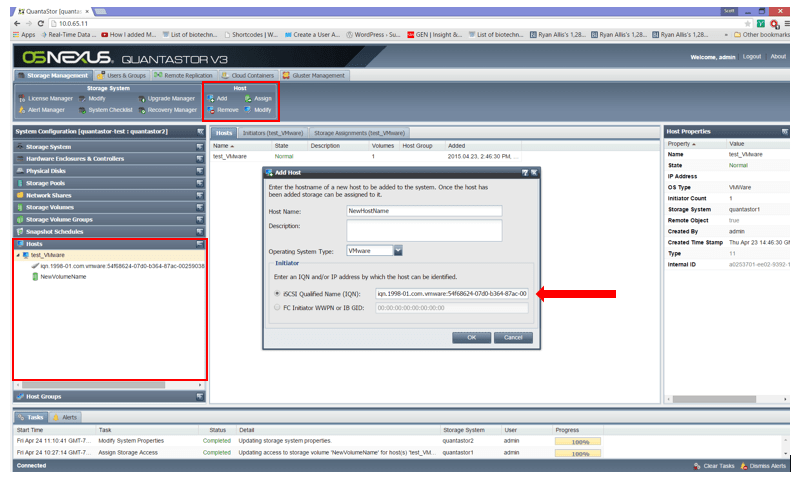
Task: Click the help icon in Add Host dialog
Action: click(525, 173)
